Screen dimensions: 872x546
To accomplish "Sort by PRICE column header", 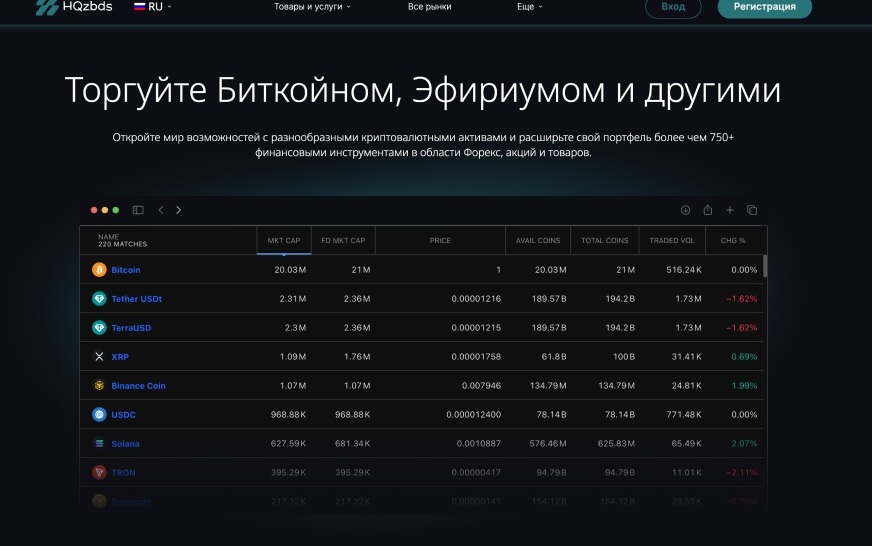I will pyautogui.click(x=440, y=240).
